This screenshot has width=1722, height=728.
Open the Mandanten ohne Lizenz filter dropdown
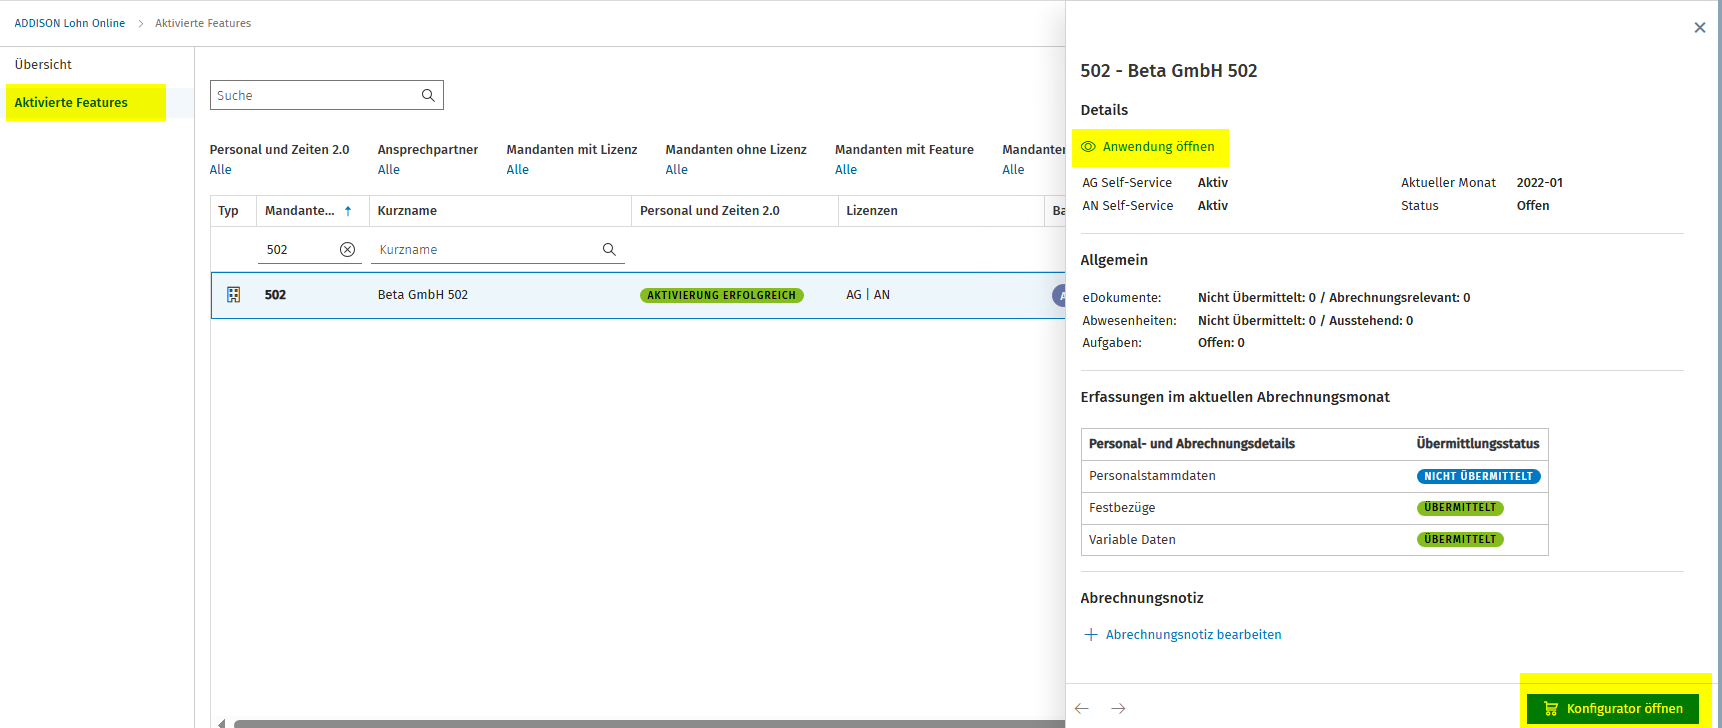click(677, 170)
